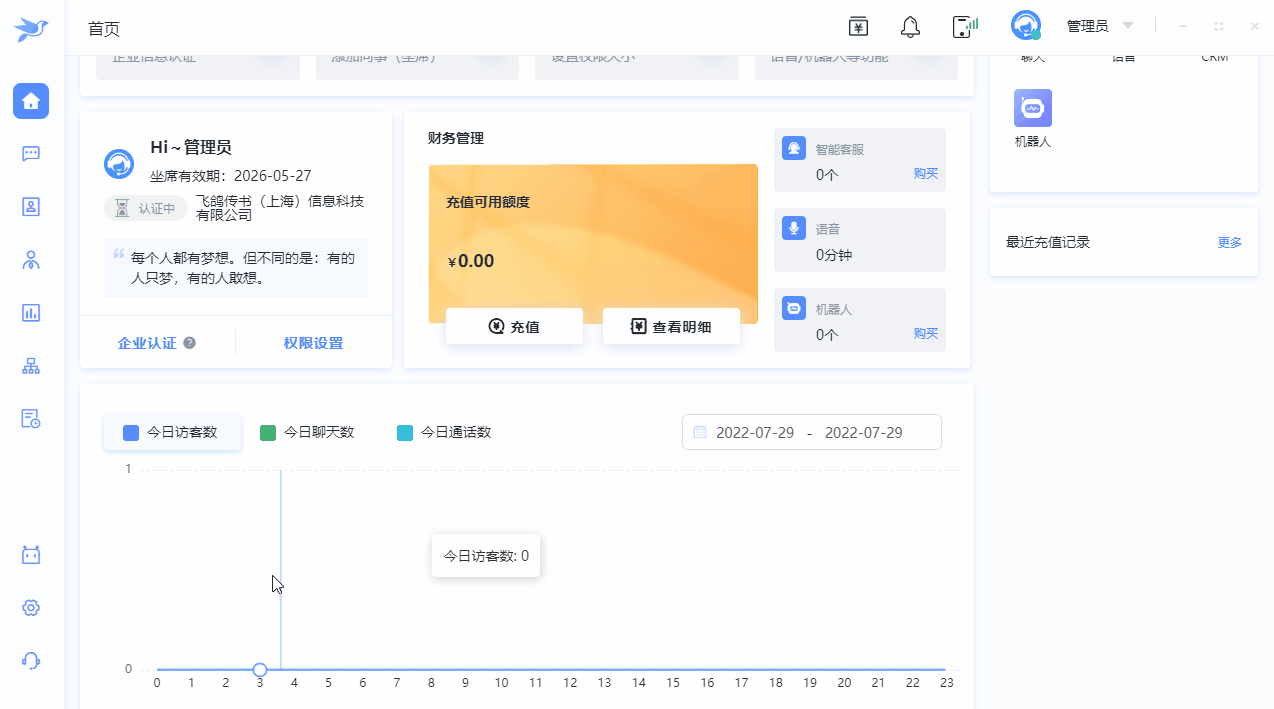Open the start date picker field

[x=755, y=433]
